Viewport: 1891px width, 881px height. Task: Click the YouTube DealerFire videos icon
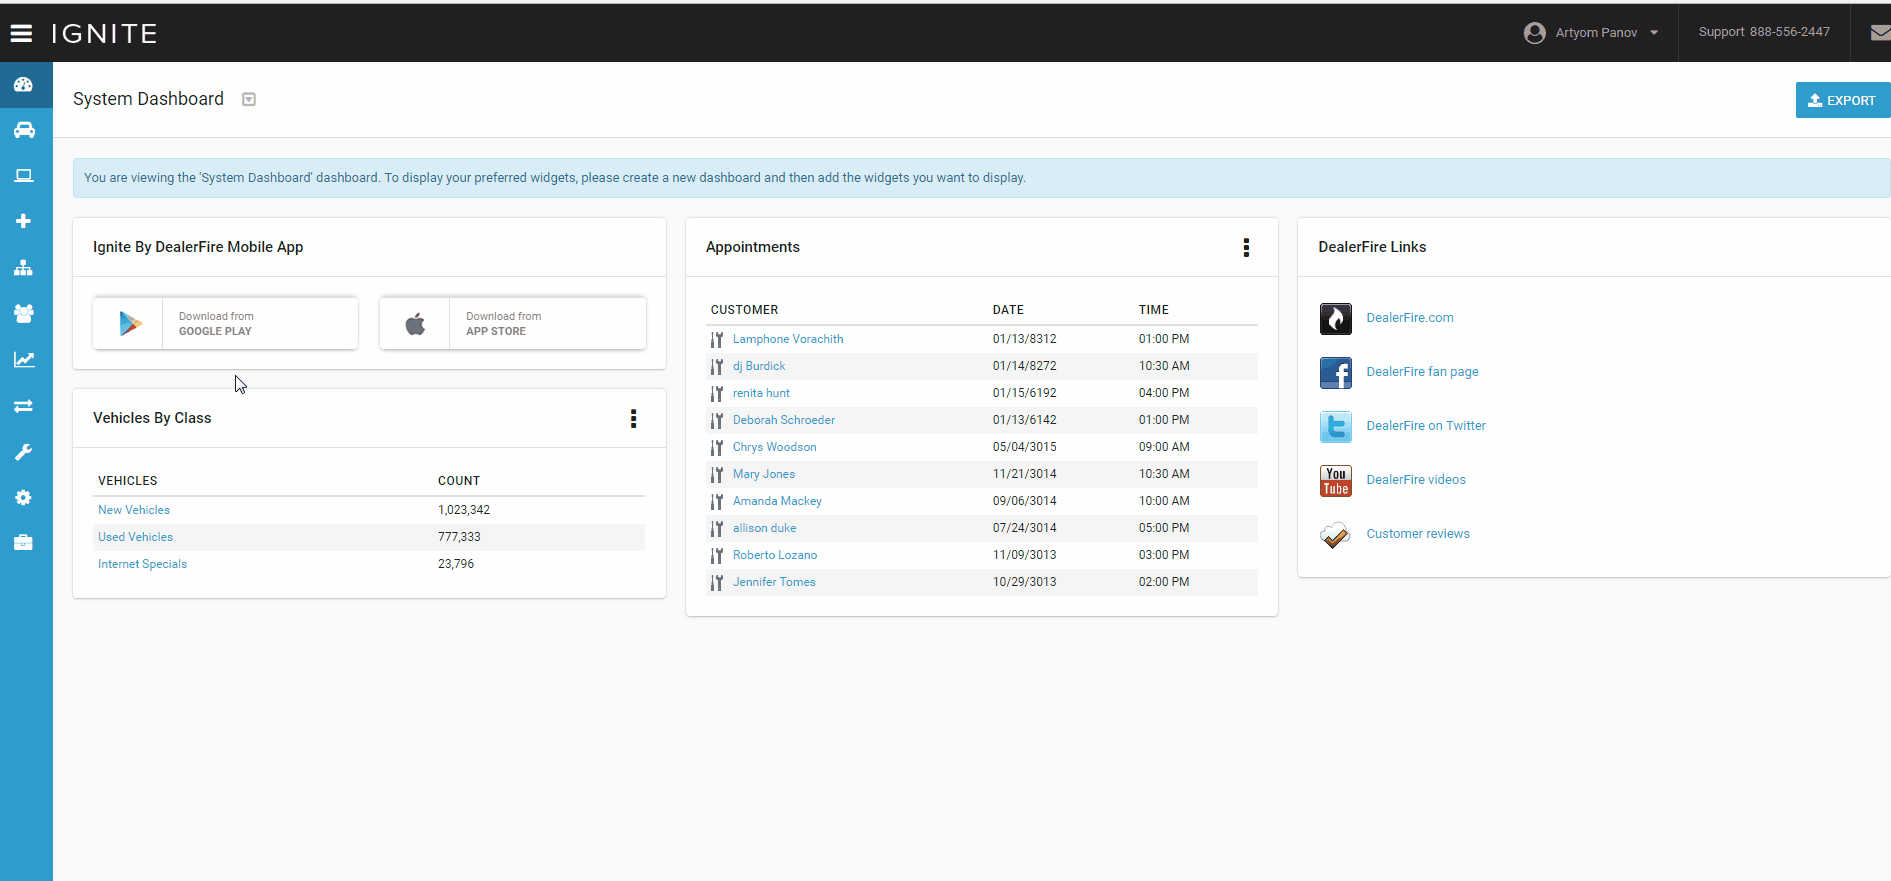[1335, 481]
